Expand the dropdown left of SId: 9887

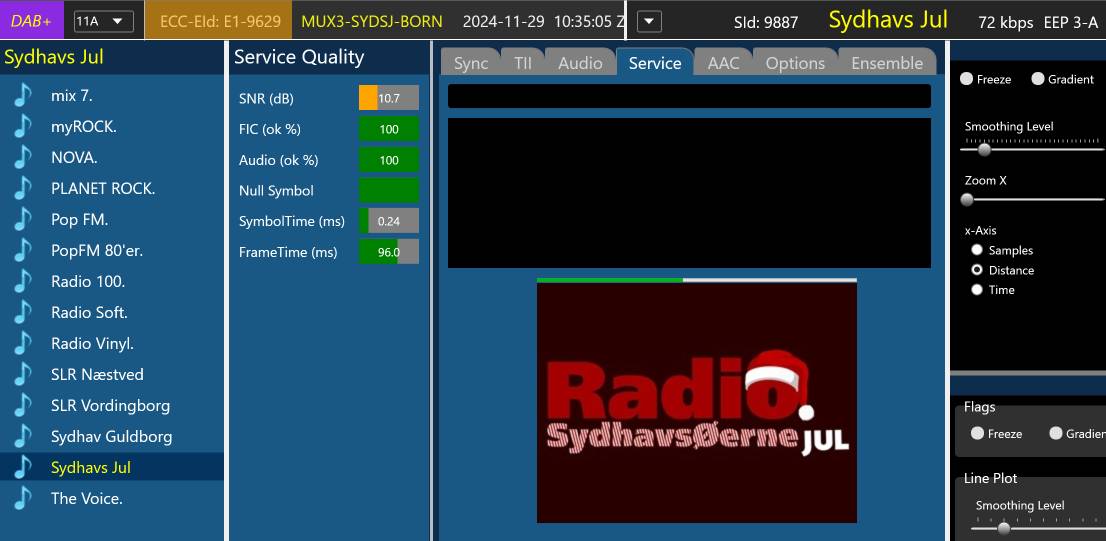[649, 21]
